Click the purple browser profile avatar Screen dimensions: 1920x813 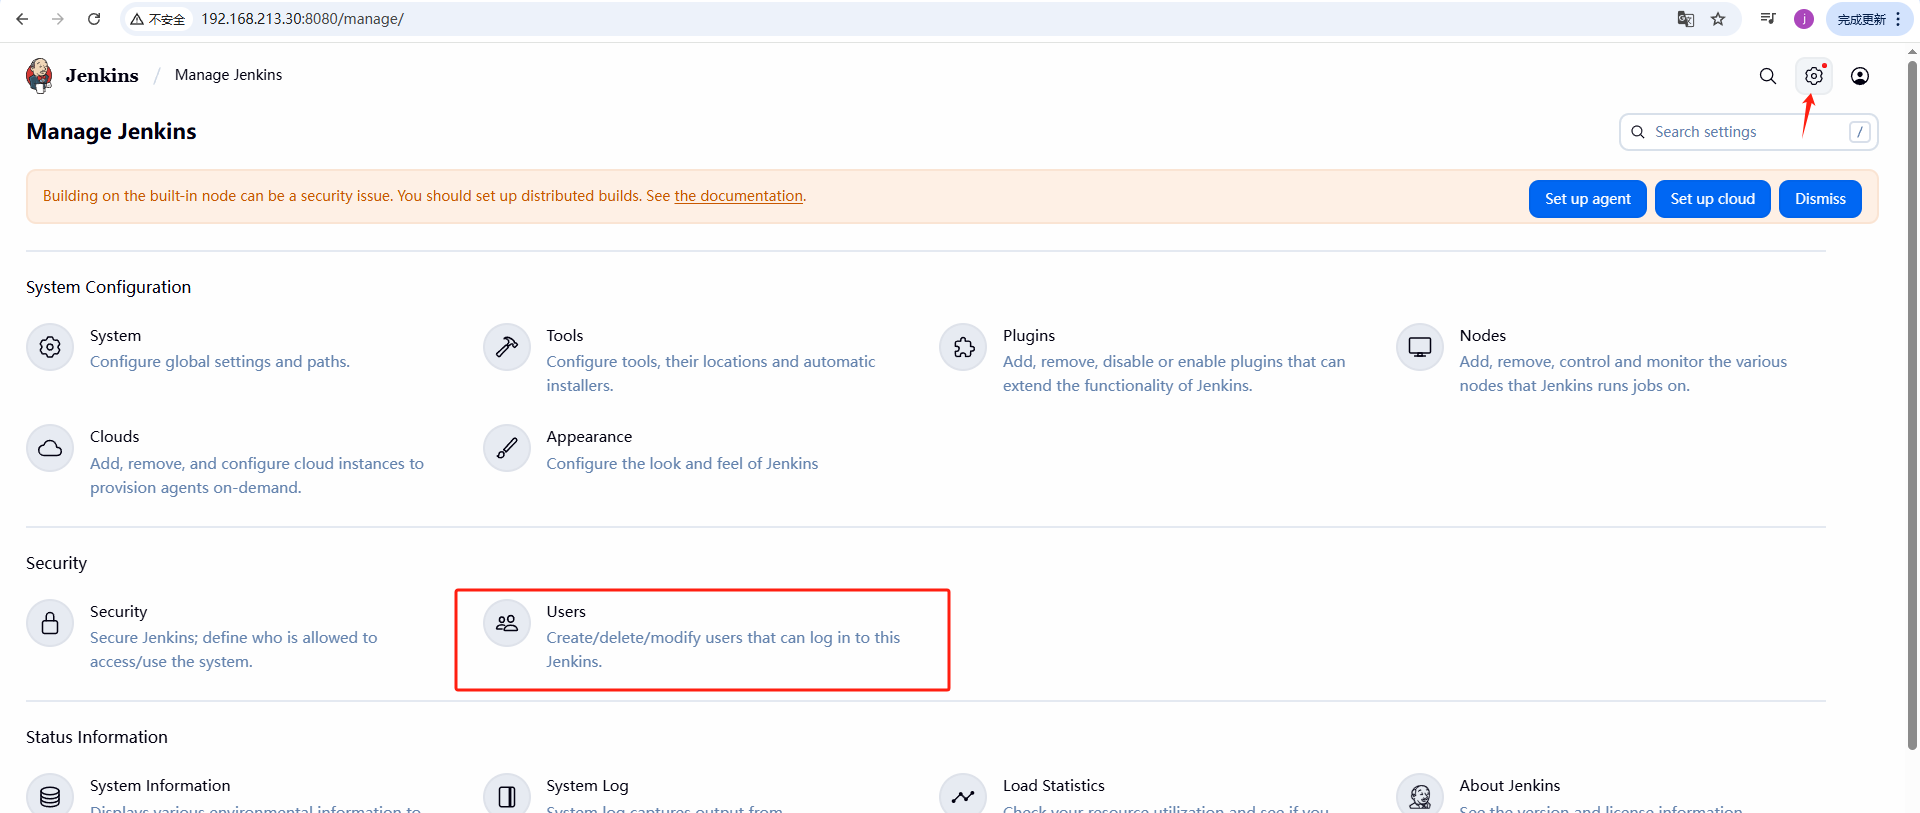click(x=1804, y=19)
